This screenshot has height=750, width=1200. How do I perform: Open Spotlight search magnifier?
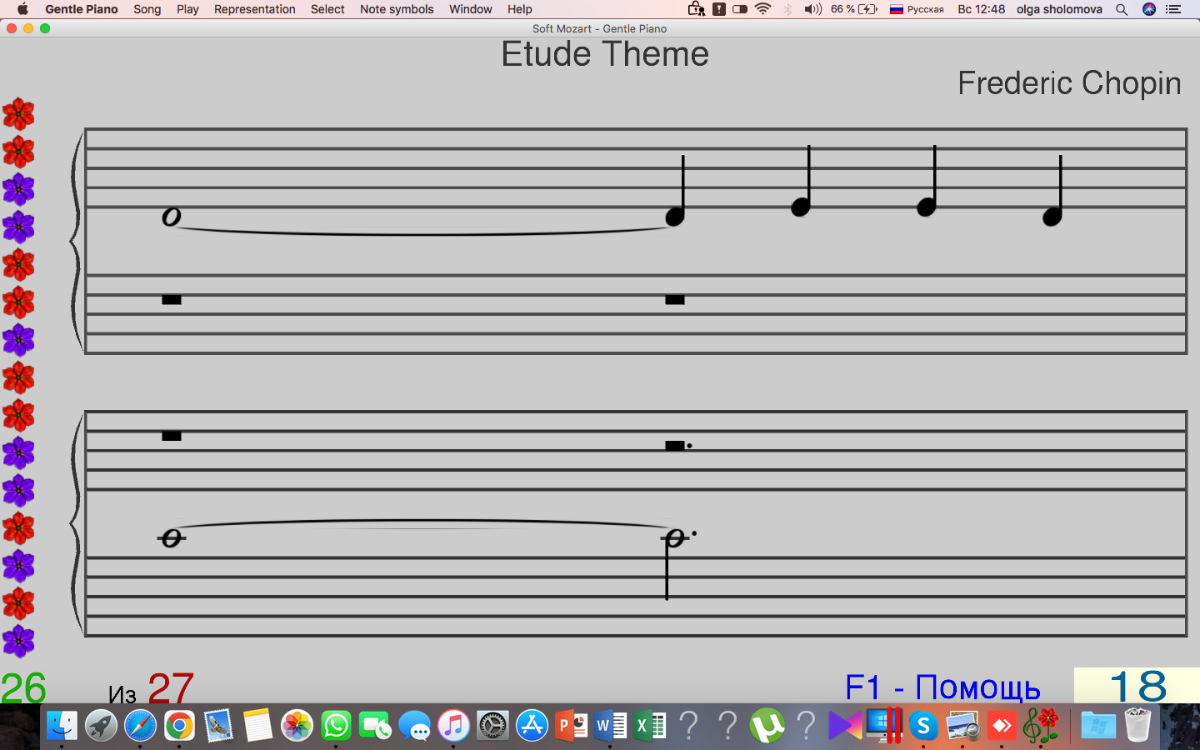1122,9
